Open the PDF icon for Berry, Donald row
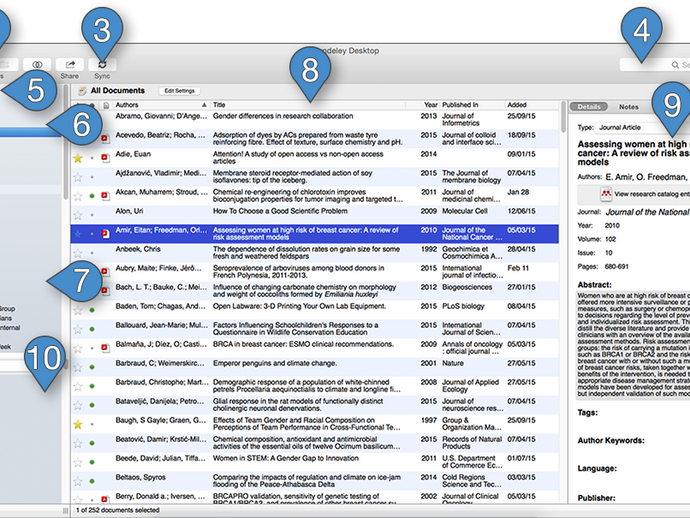 pyautogui.click(x=105, y=500)
